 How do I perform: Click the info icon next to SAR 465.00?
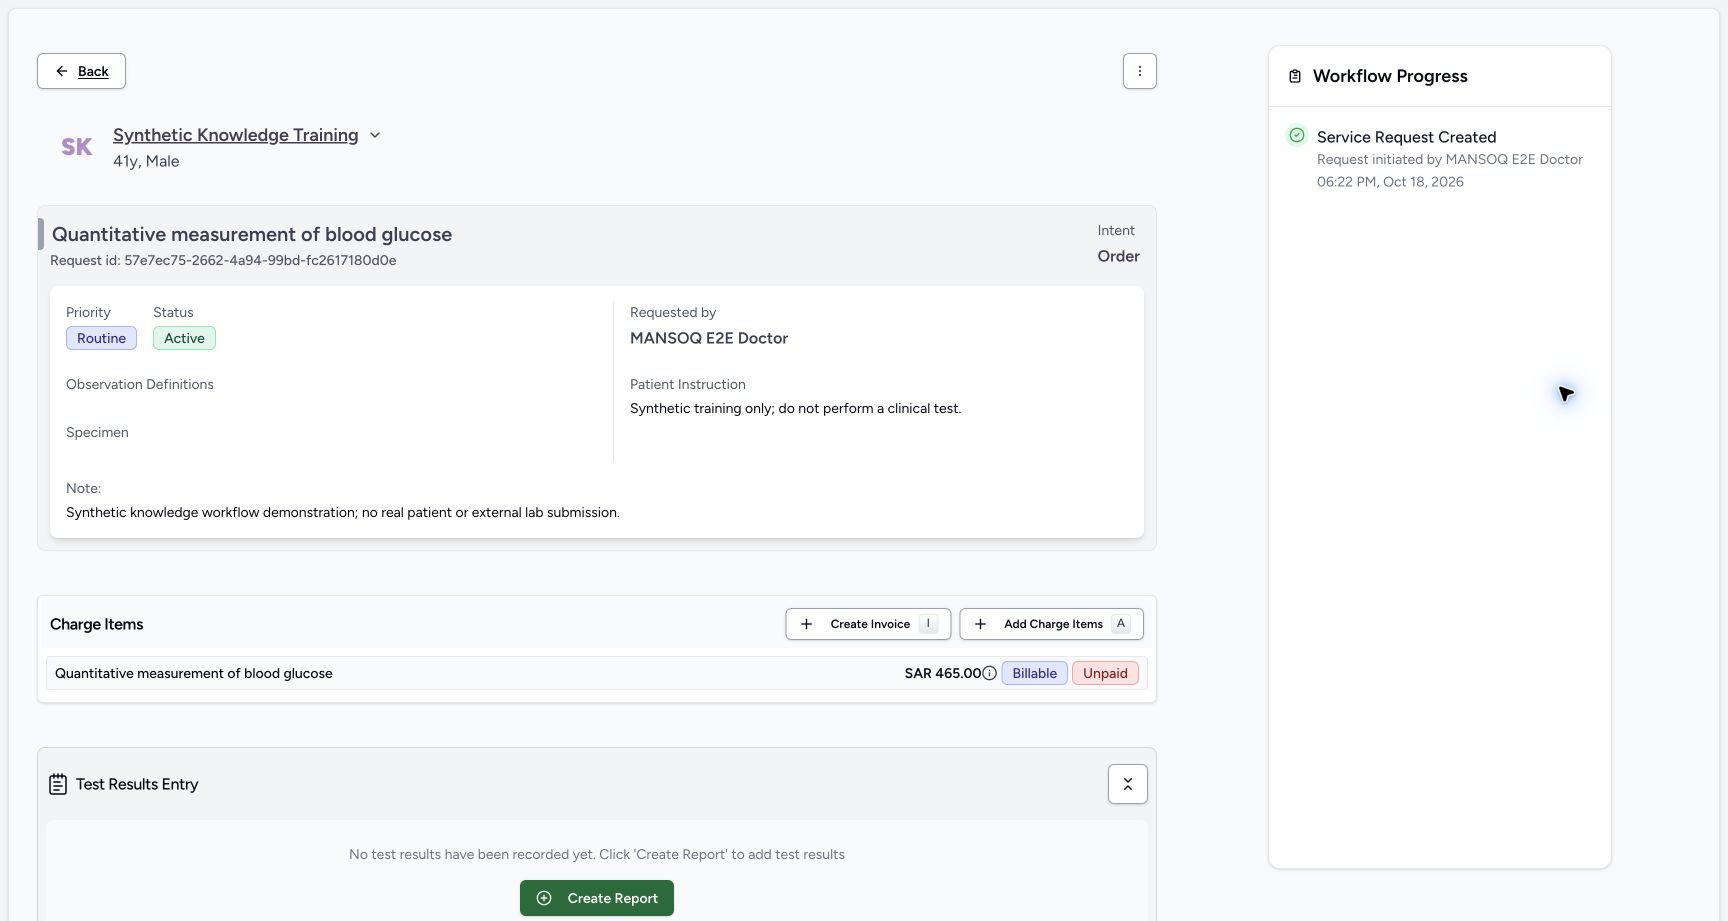989,673
